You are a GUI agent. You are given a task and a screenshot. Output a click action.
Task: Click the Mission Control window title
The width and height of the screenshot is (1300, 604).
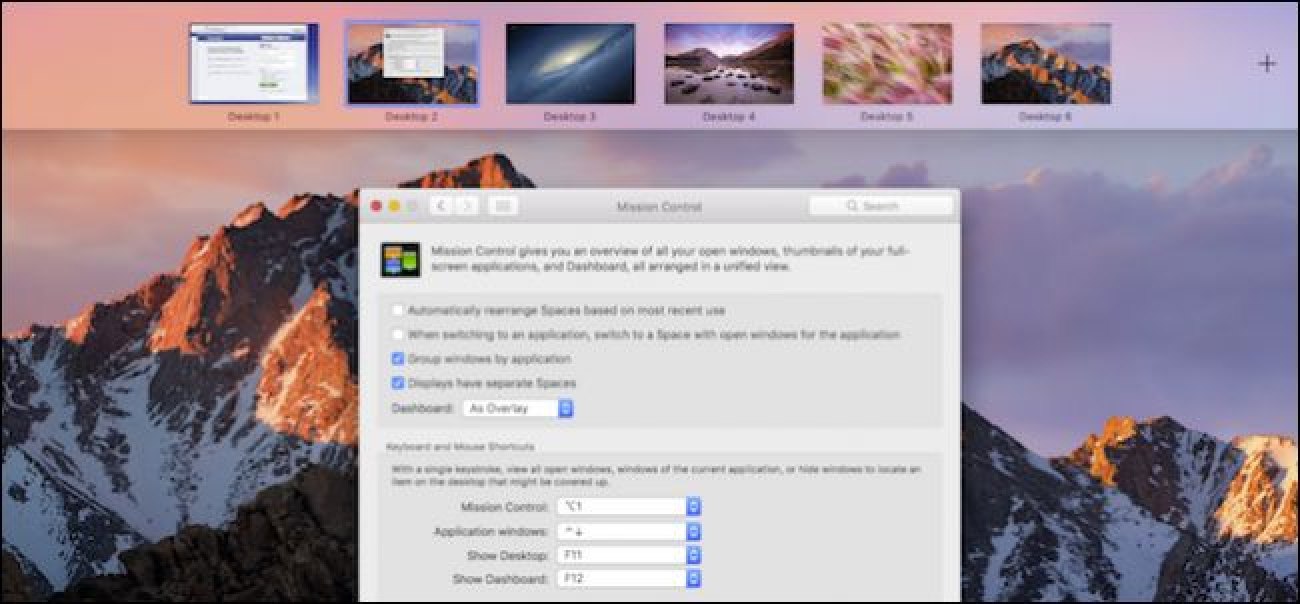659,207
